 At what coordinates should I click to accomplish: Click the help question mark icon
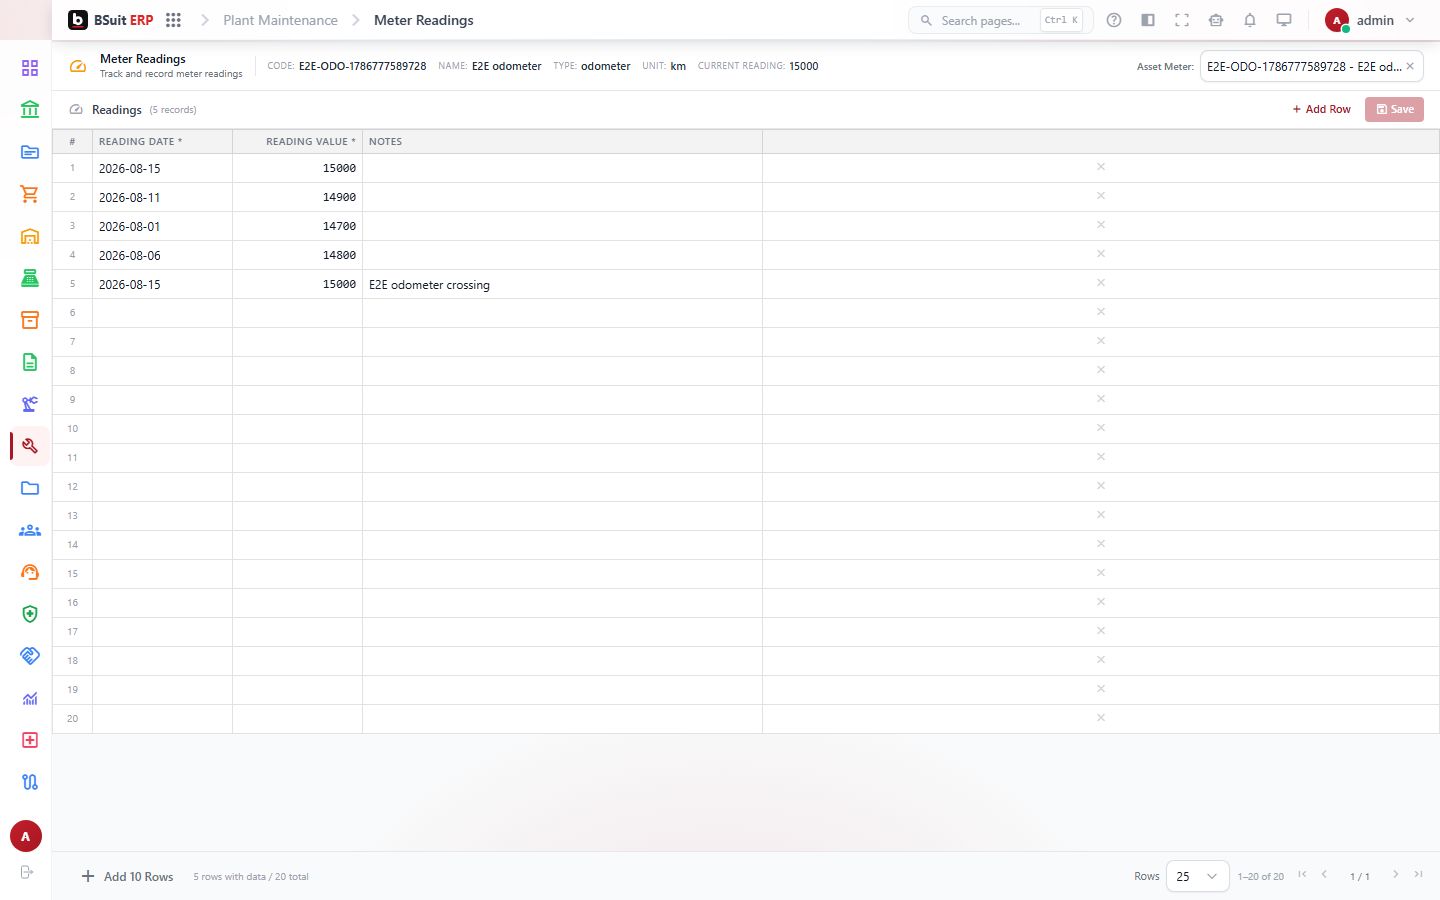point(1114,20)
